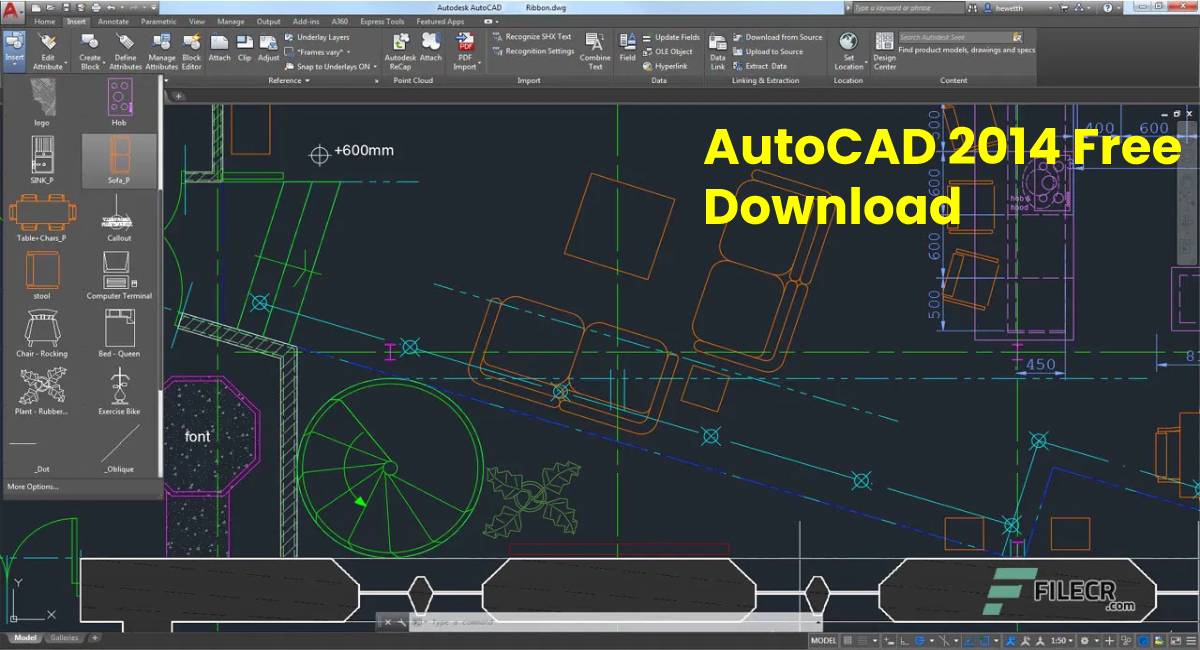Viewport: 1200px width, 650px height.
Task: Select the Exercise Bike block thumbnail
Action: (x=119, y=391)
